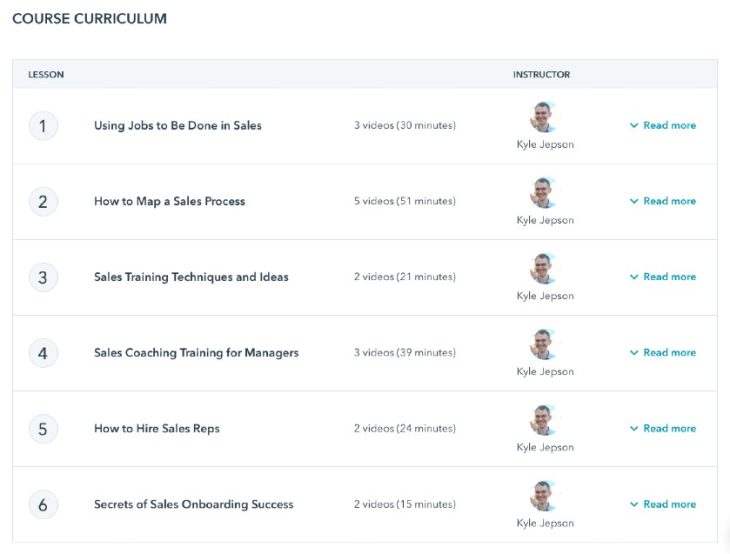The image size is (730, 554).
Task: Click instructor avatar for Sales Coaching lesson
Action: coord(544,345)
